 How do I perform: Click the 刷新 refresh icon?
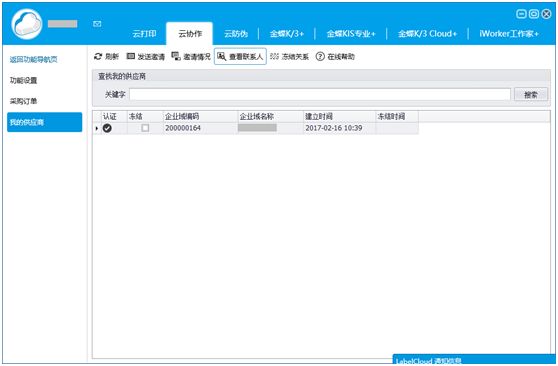point(98,56)
